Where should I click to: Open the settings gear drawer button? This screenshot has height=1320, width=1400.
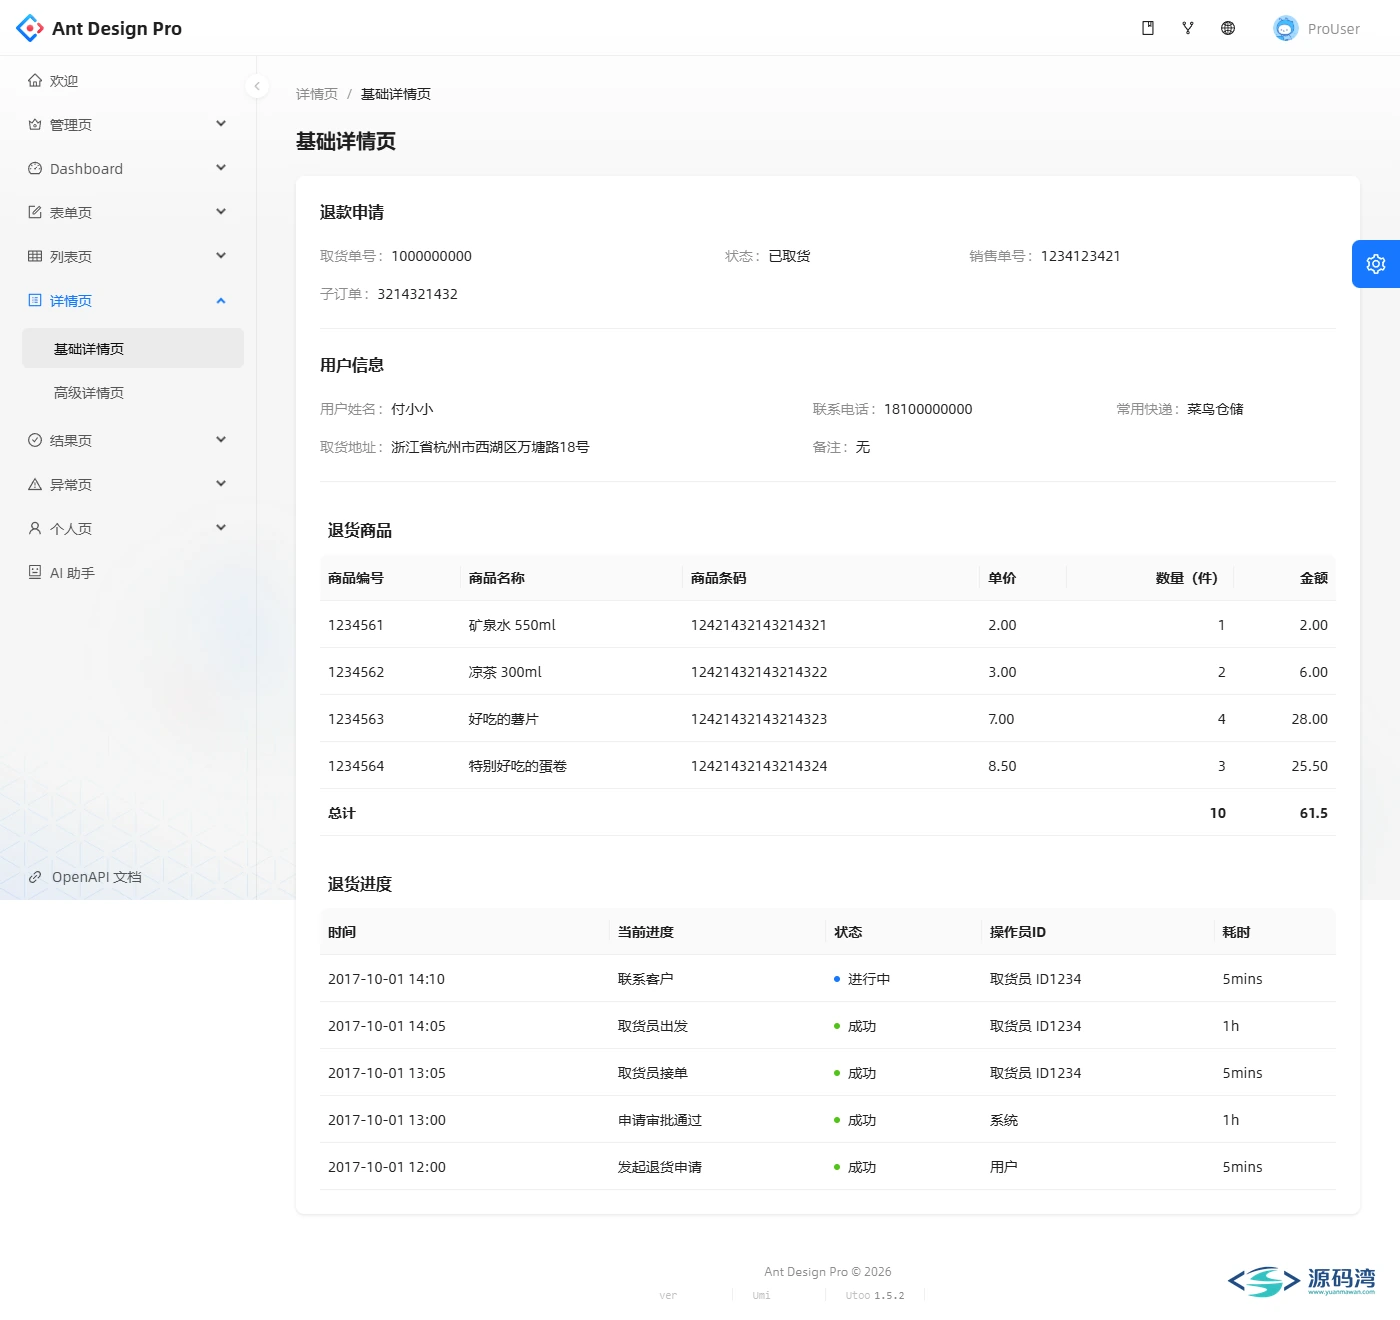coord(1376,264)
